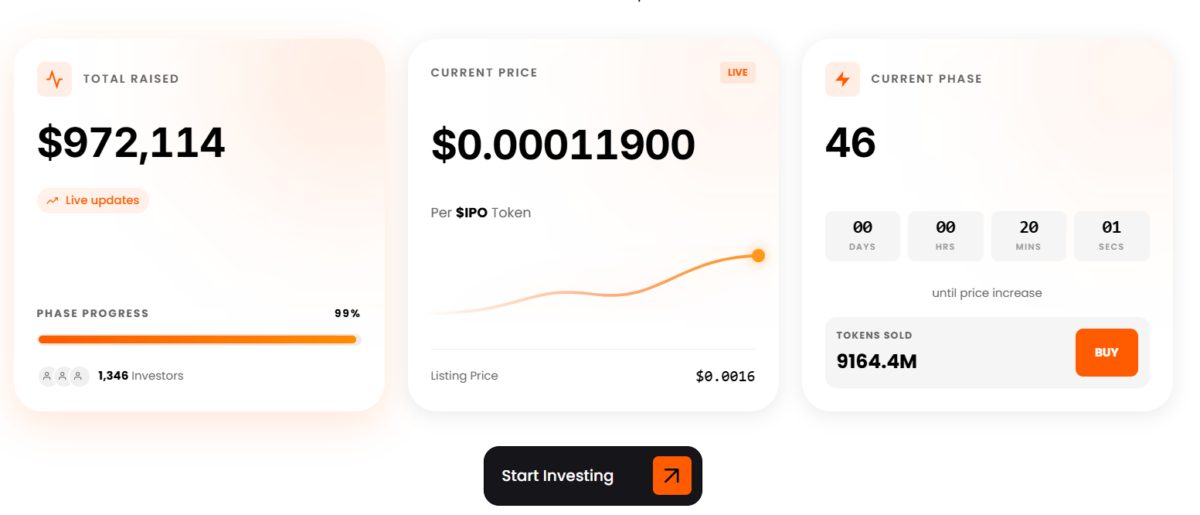Click the Mins countdown box

click(x=1028, y=236)
